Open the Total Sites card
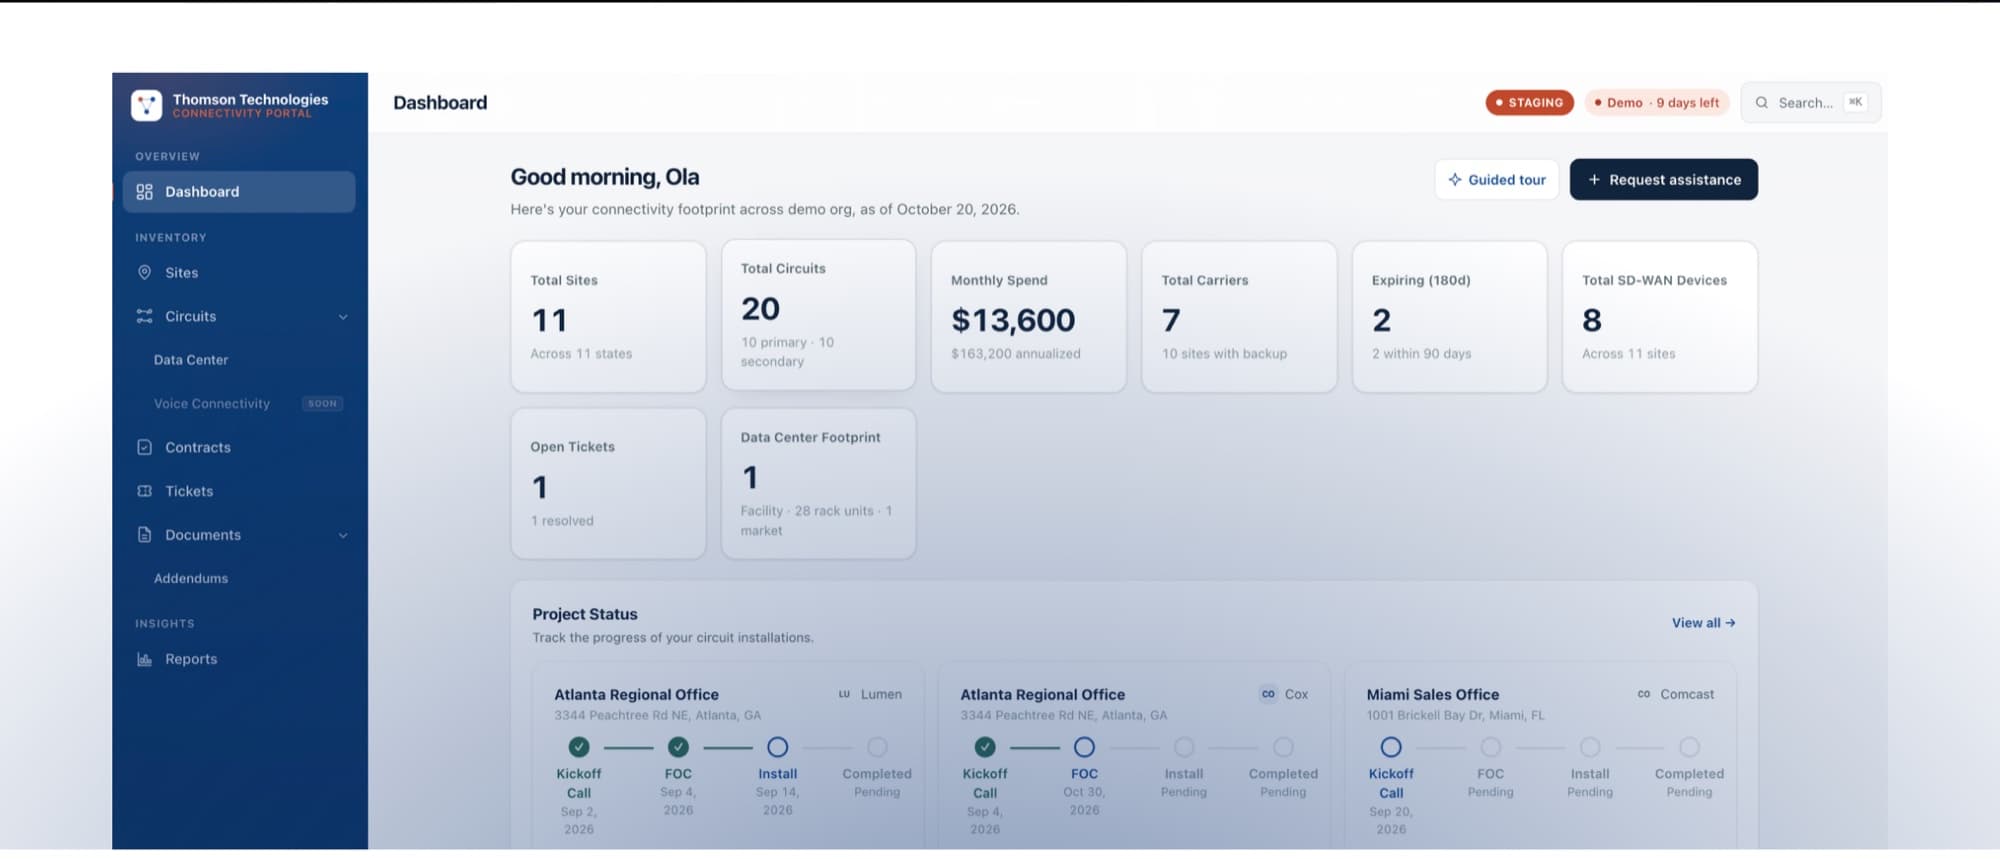The width and height of the screenshot is (2000, 859). [608, 317]
